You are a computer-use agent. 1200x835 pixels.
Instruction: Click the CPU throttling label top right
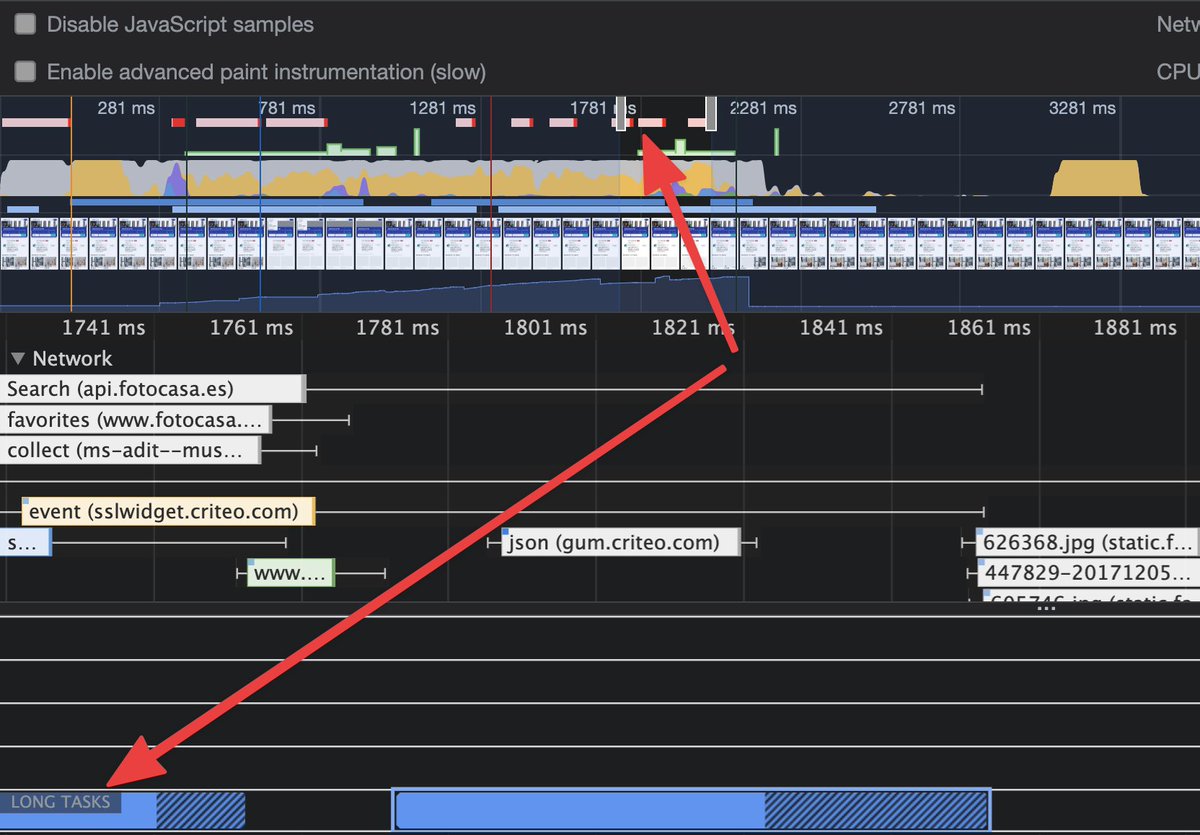tap(1184, 71)
